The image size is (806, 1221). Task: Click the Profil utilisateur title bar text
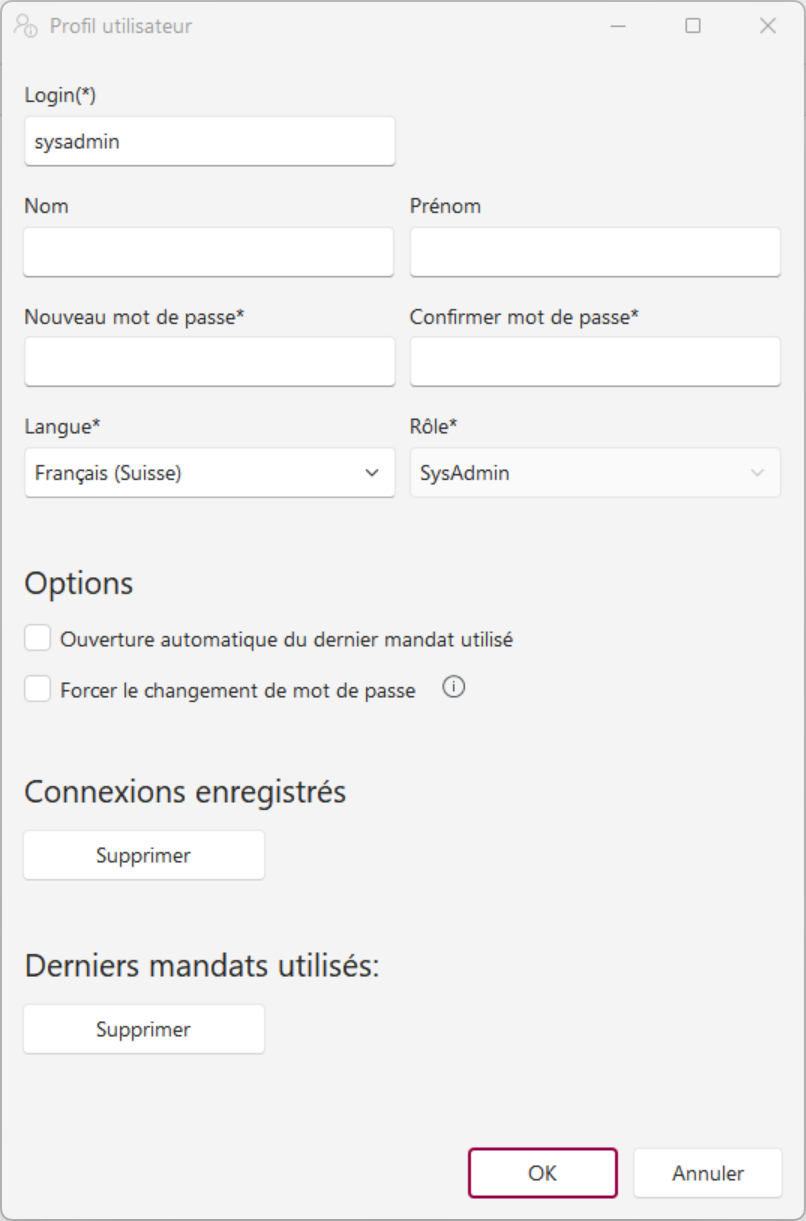(x=121, y=26)
